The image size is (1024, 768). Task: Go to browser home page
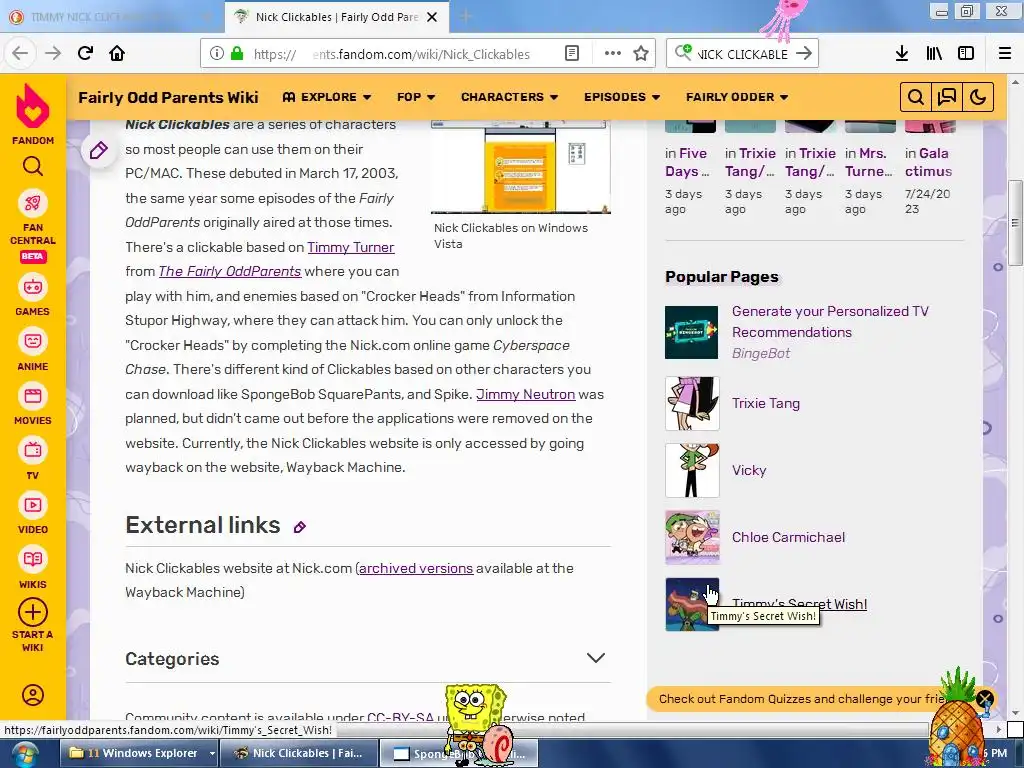(x=117, y=53)
